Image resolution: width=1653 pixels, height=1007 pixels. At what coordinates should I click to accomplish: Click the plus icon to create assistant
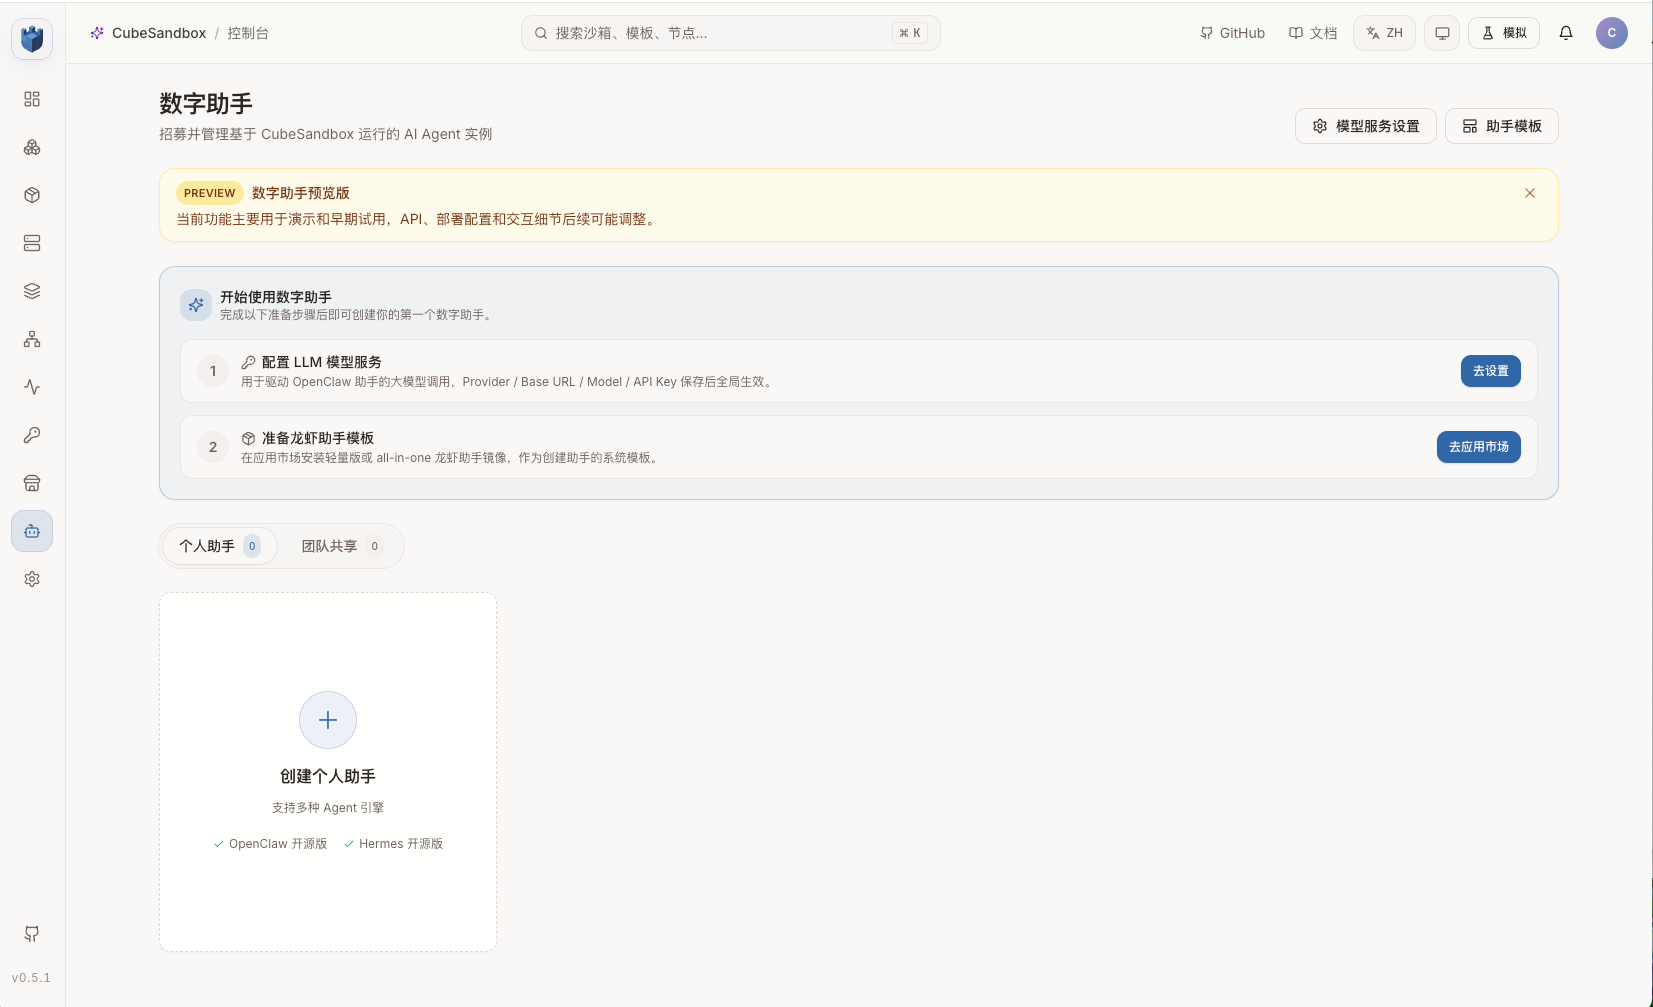[x=328, y=720]
